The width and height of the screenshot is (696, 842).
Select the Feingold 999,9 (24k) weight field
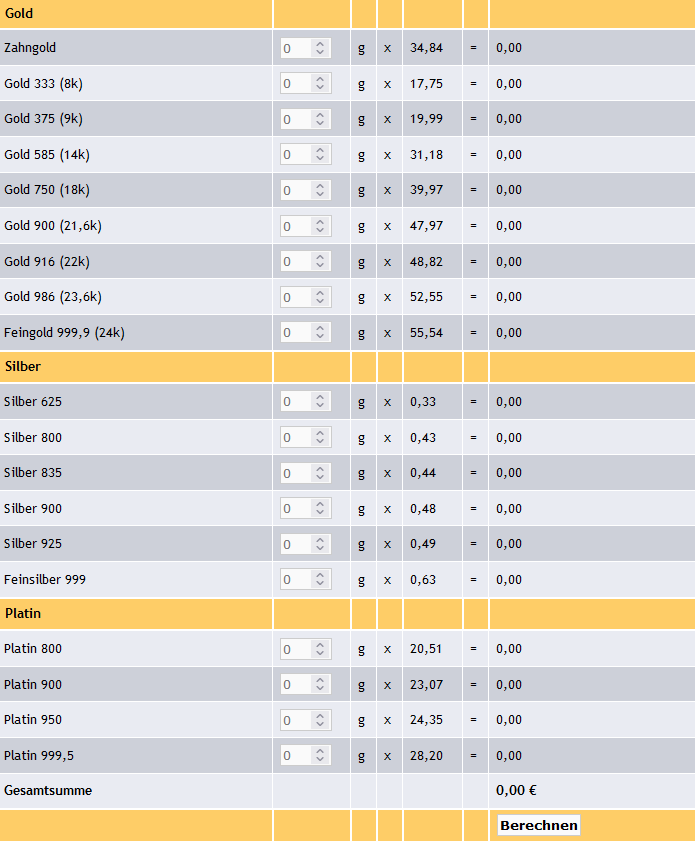(x=296, y=333)
